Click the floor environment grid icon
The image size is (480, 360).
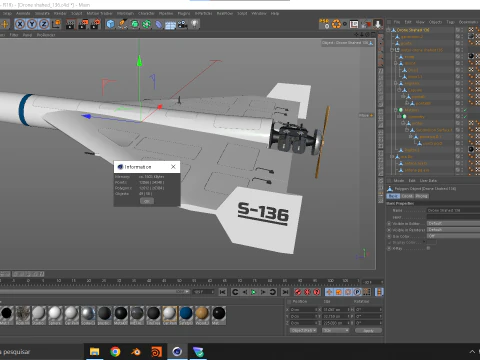pyautogui.click(x=170, y=25)
